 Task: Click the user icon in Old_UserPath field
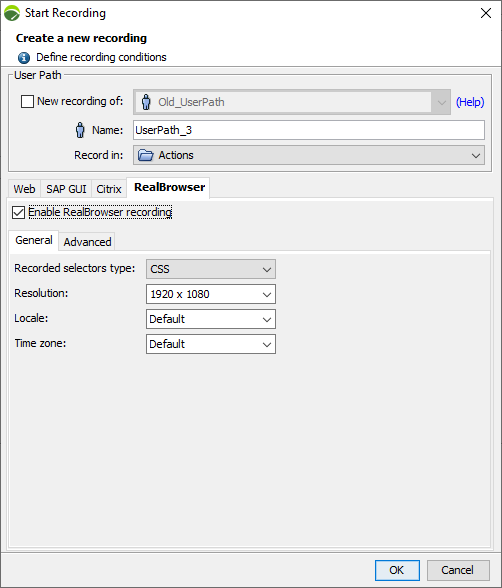point(146,102)
